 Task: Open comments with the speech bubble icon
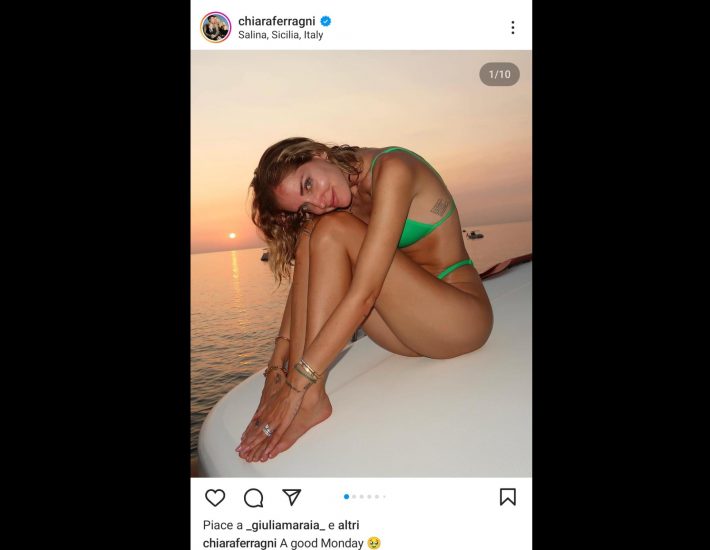[x=254, y=498]
